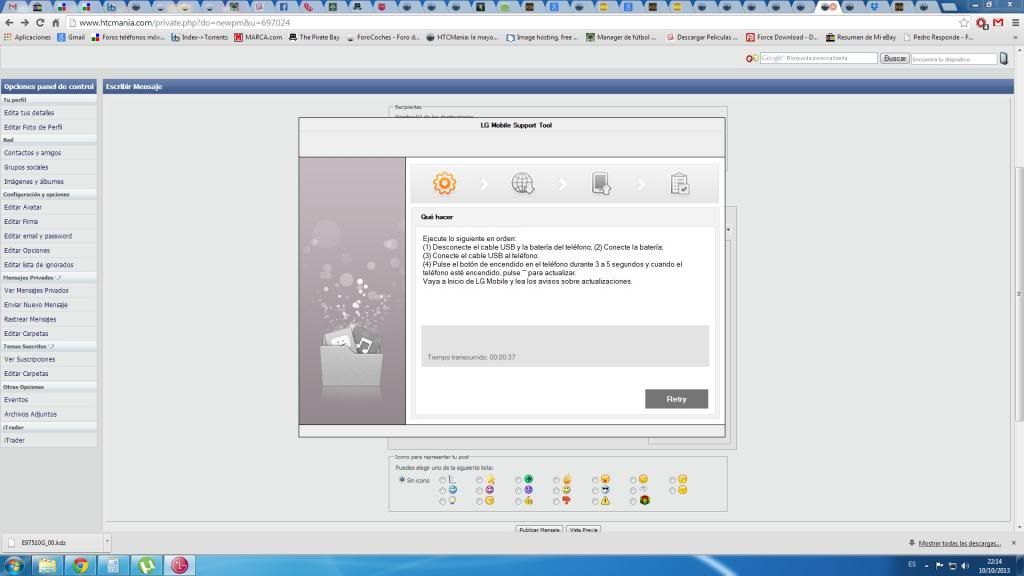The width and height of the screenshot is (1024, 576).
Task: Select the star post icon radio button
Action: [x=479, y=480]
